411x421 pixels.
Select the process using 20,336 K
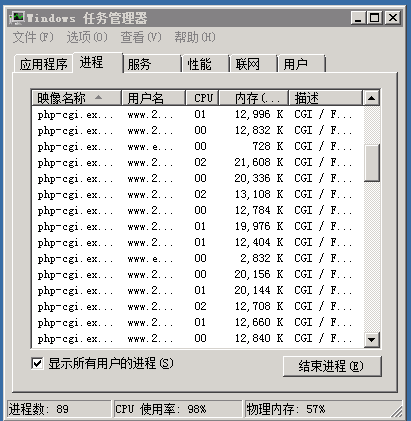coord(197,178)
